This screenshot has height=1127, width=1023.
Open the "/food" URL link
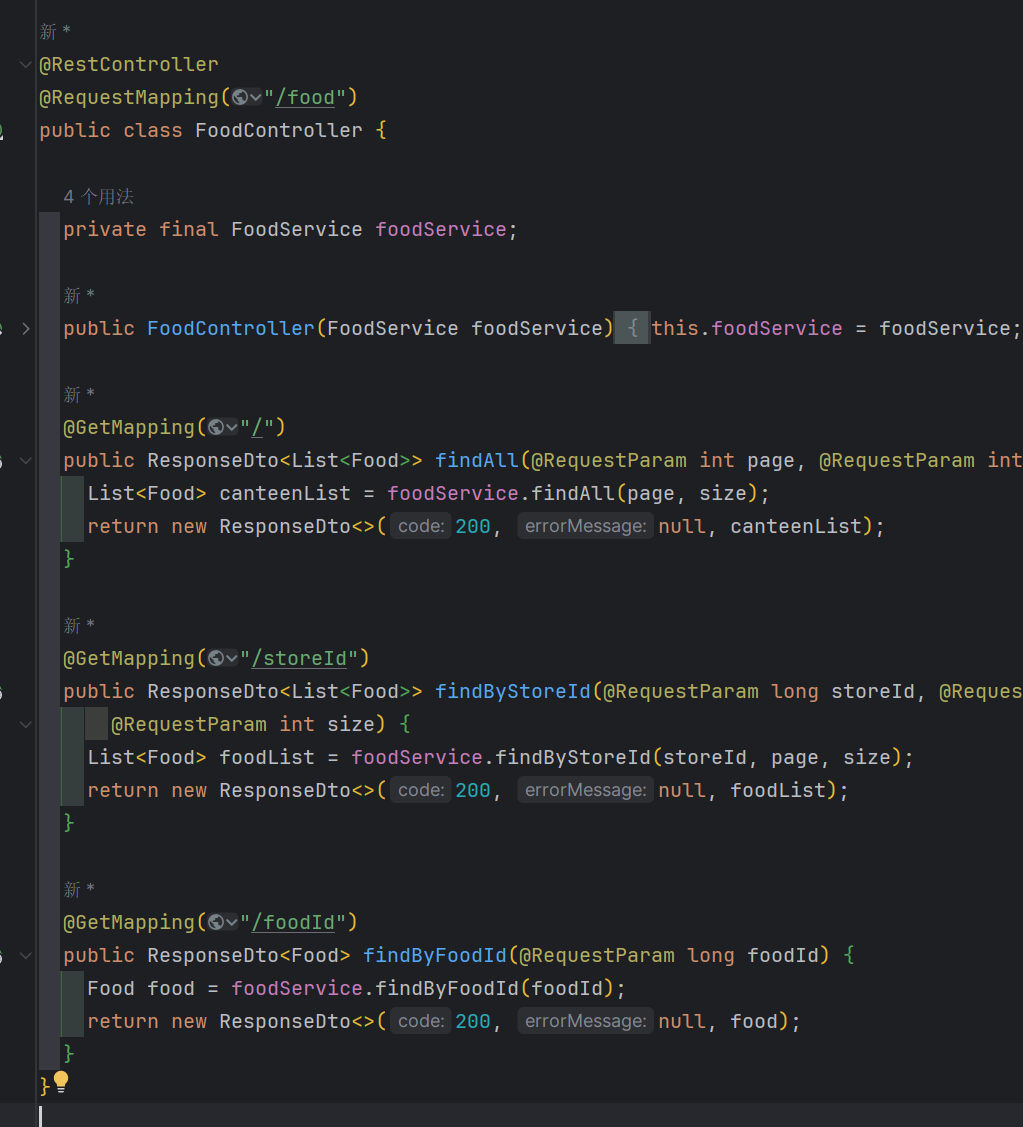(306, 98)
